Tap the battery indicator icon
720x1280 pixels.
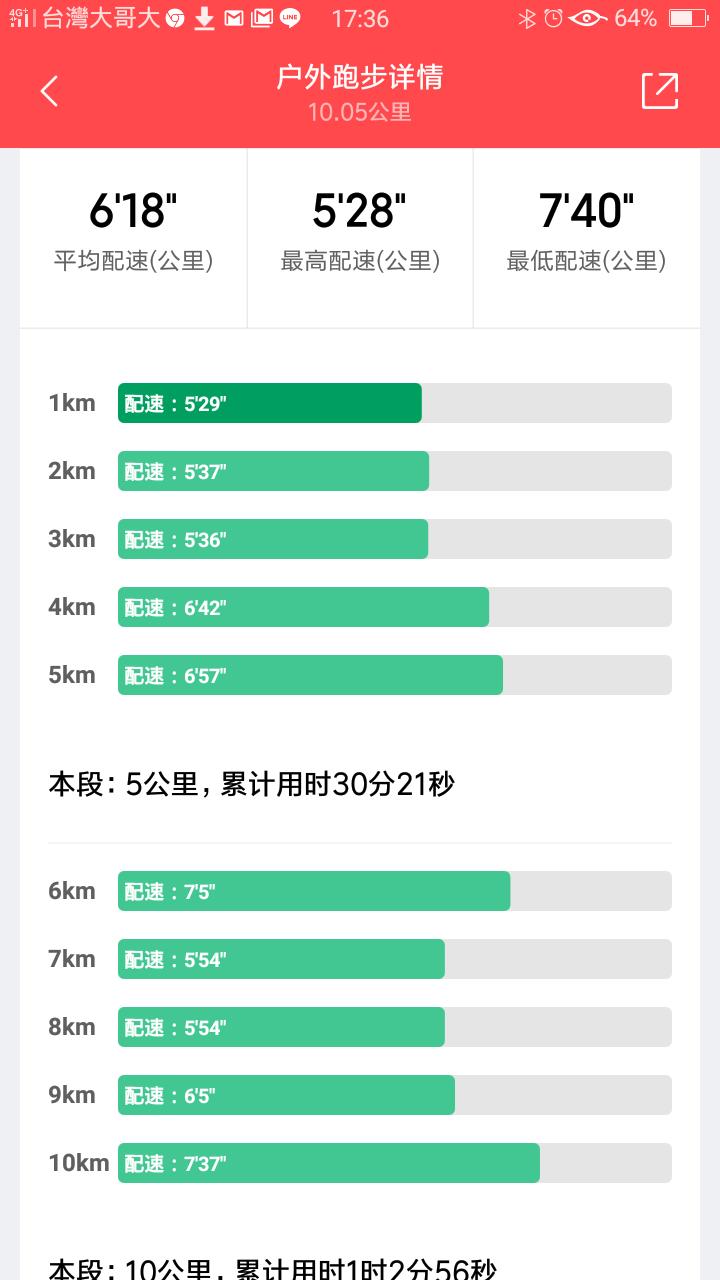(687, 18)
